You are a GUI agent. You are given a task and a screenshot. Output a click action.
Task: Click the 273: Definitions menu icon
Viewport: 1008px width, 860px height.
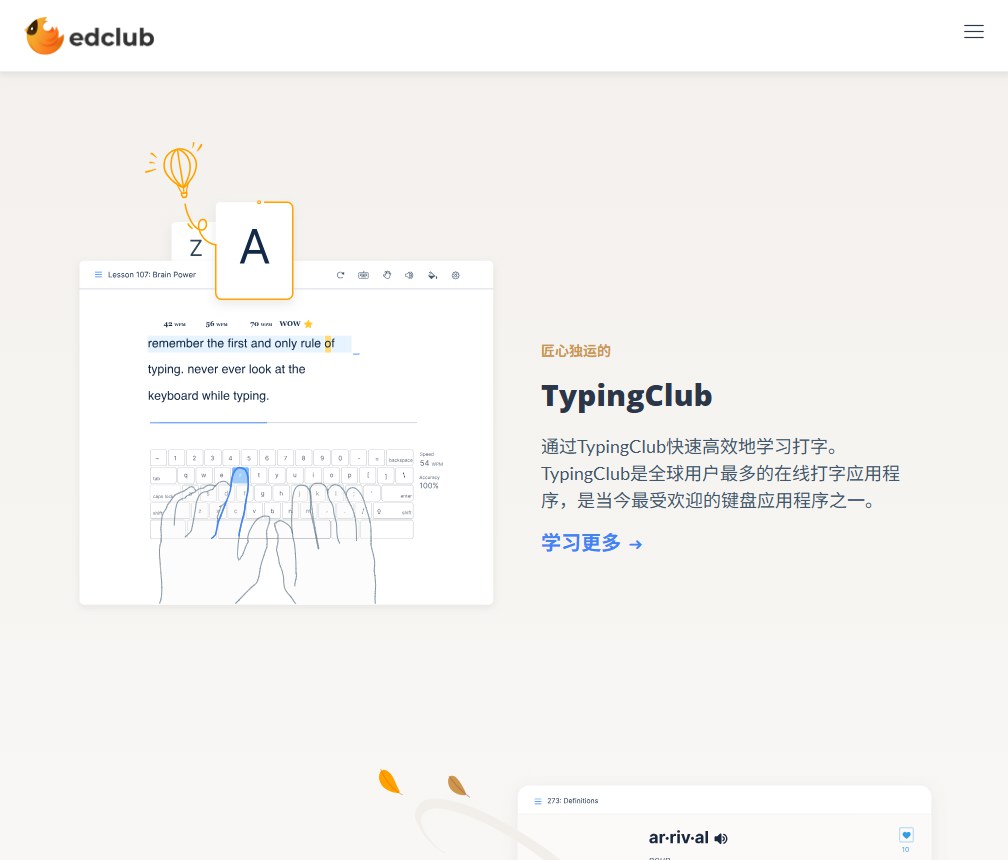tap(538, 801)
